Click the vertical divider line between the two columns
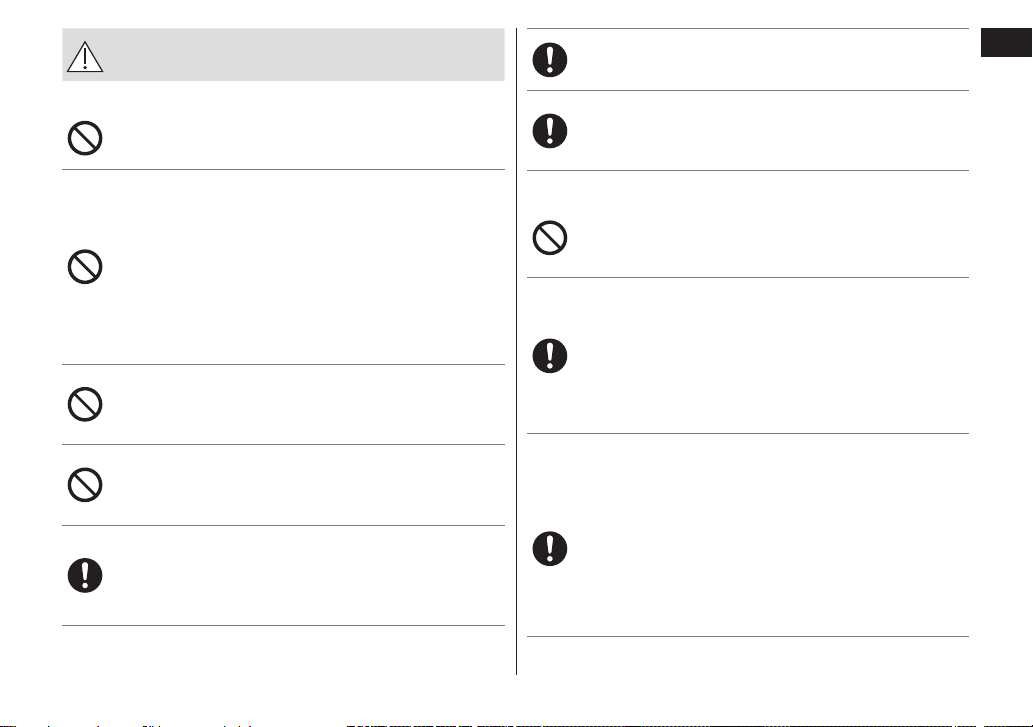Image resolution: width=1033 pixels, height=727 pixels. pos(516,351)
